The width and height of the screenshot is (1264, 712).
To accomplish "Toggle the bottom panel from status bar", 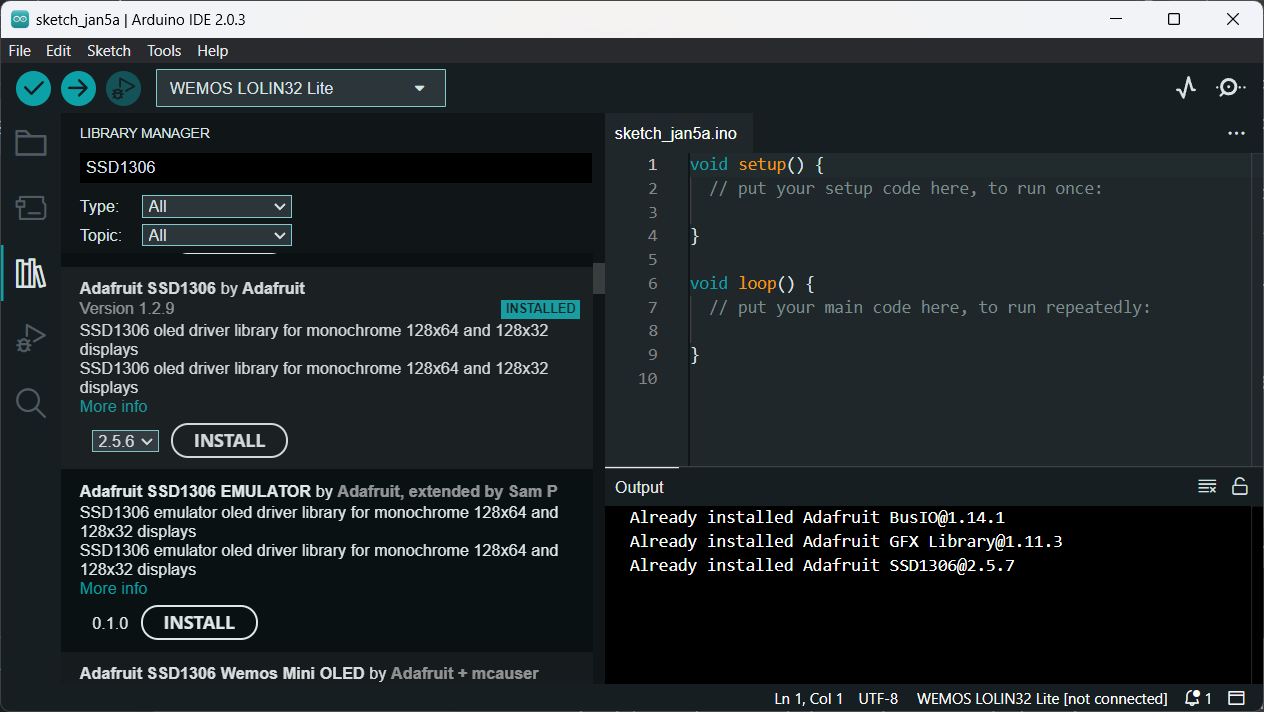I will click(x=1237, y=698).
